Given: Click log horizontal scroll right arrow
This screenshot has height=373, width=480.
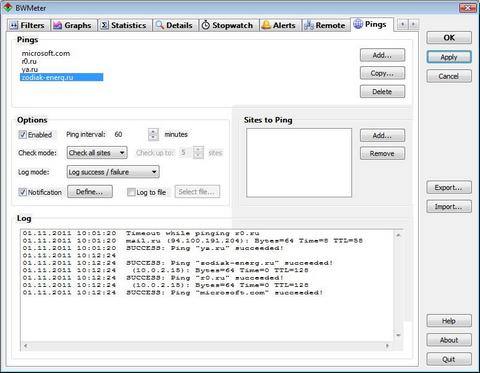Looking at the screenshot, I should [387, 346].
